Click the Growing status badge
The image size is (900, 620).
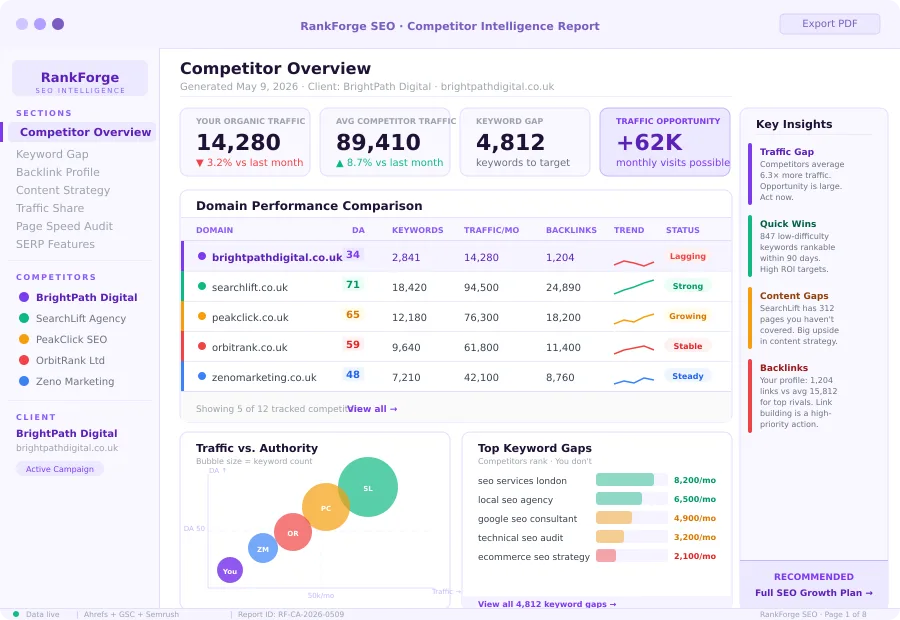688,316
